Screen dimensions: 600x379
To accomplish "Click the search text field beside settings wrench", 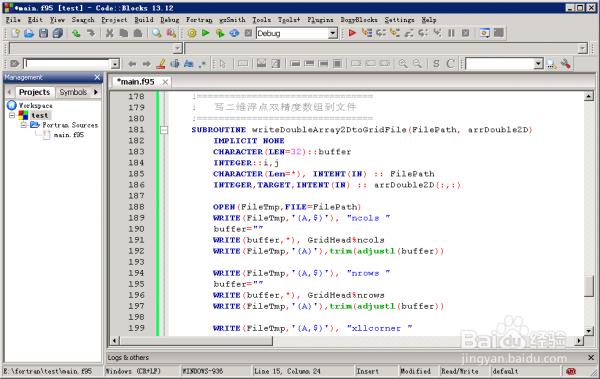I will (500, 64).
